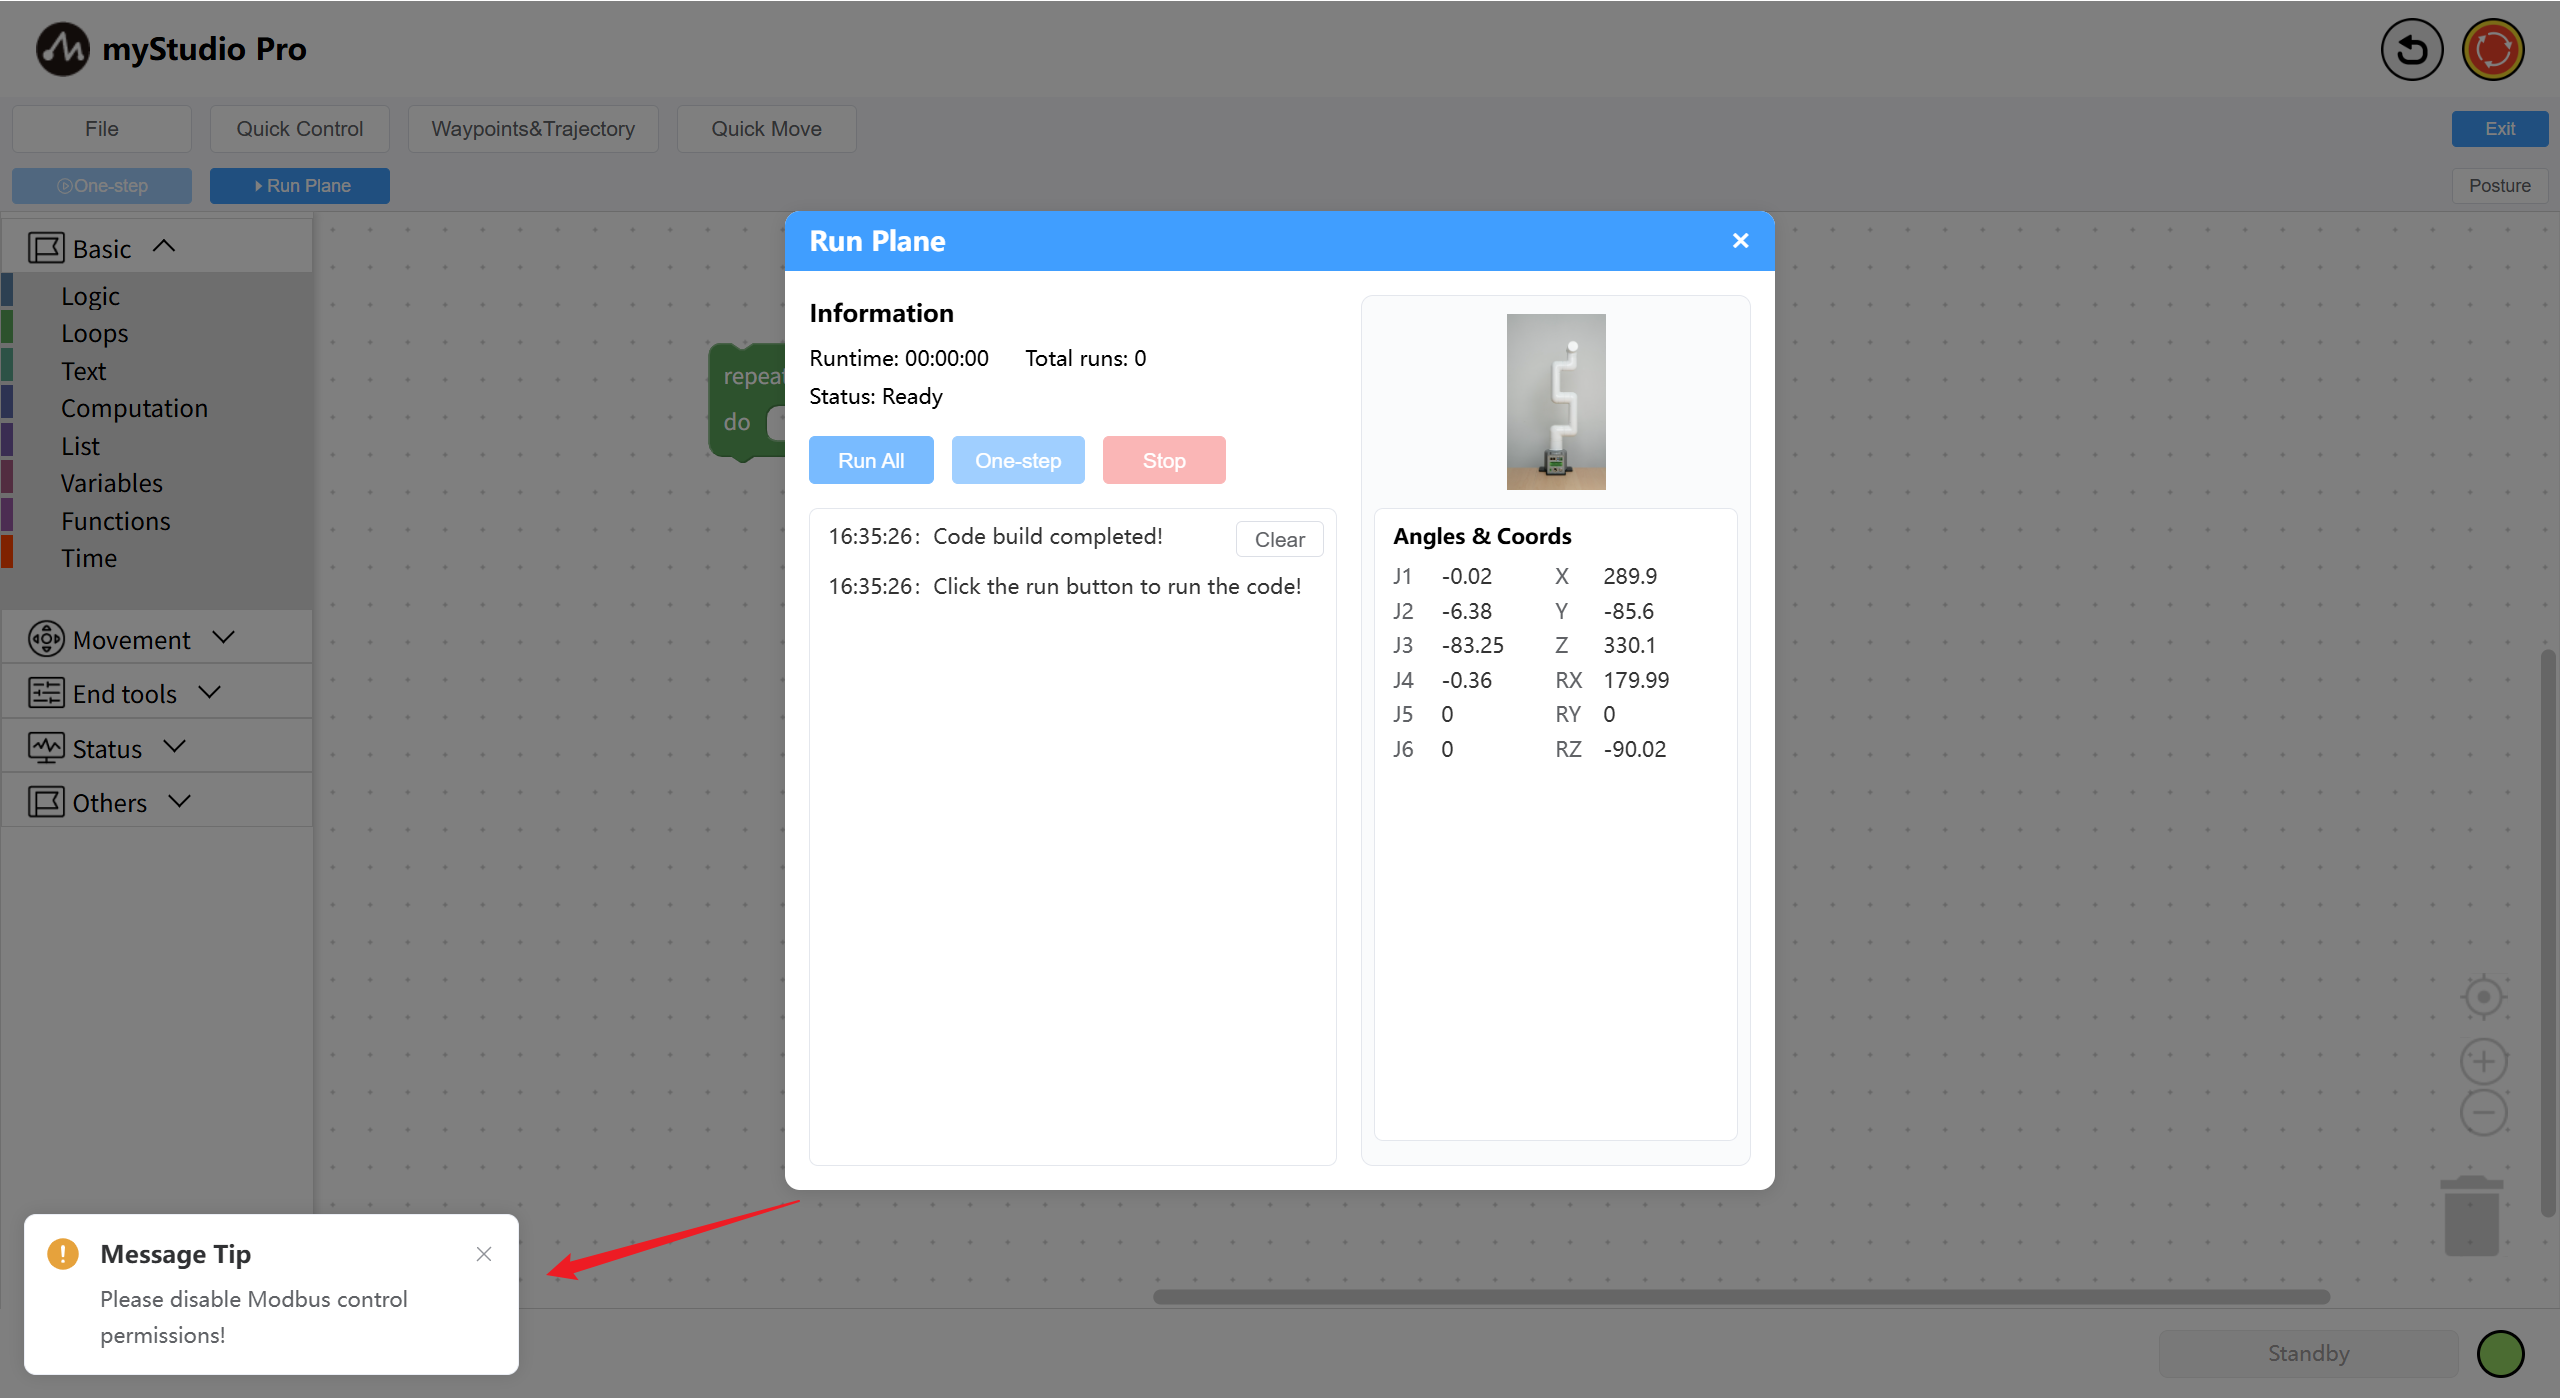
Task: Click the canvas zoom in plus icon
Action: [2483, 1061]
